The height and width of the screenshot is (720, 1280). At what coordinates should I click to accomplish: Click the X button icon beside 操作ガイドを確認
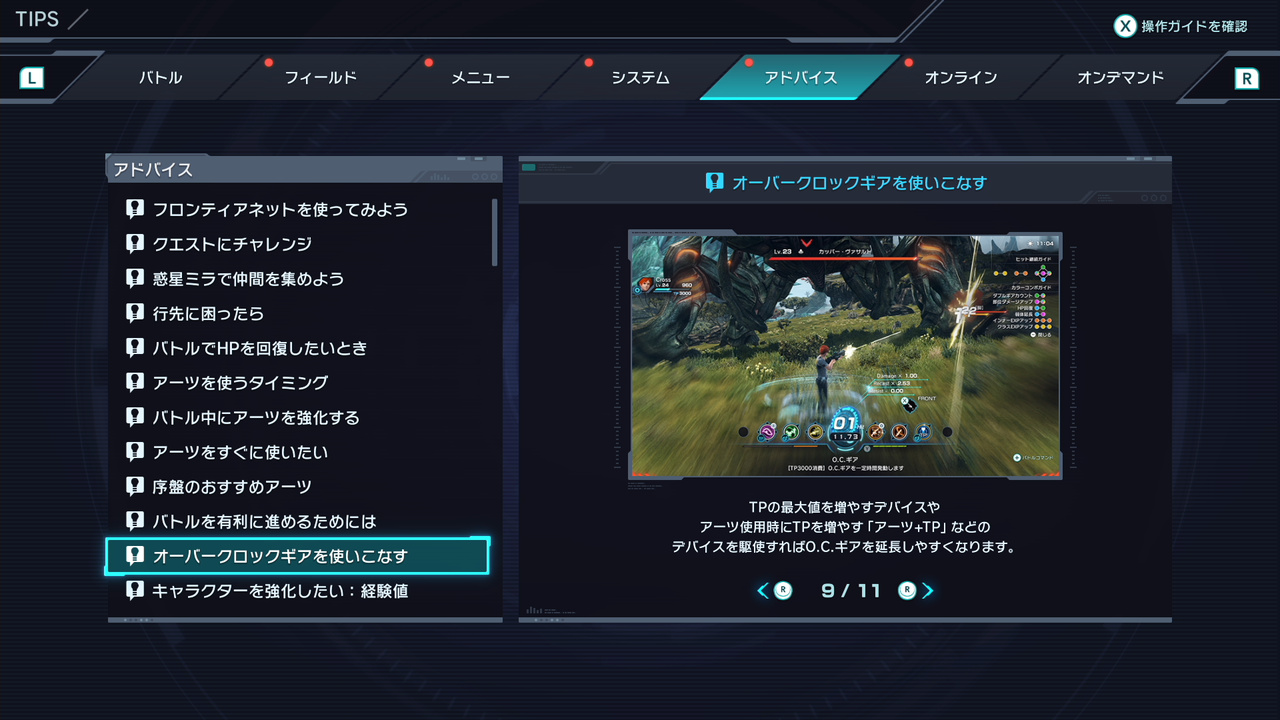point(1125,26)
